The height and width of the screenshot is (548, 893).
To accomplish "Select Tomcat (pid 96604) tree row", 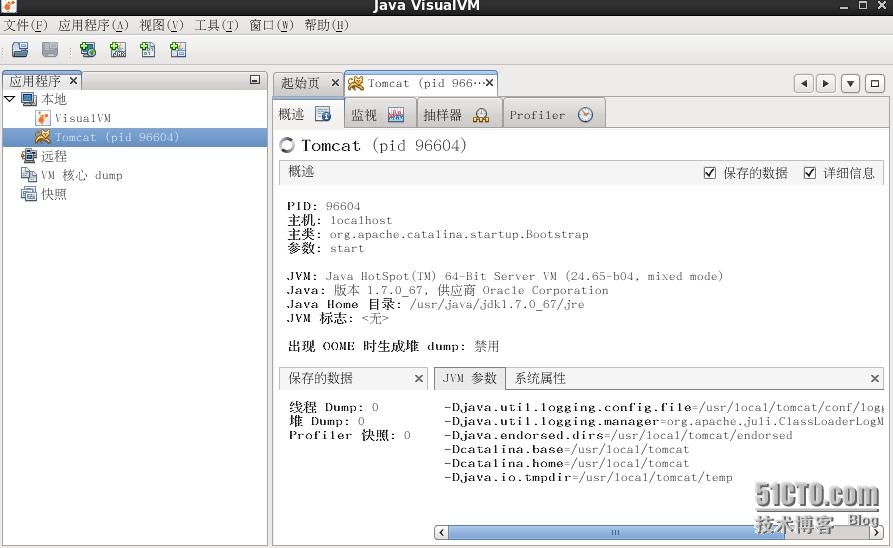I will coord(135,137).
